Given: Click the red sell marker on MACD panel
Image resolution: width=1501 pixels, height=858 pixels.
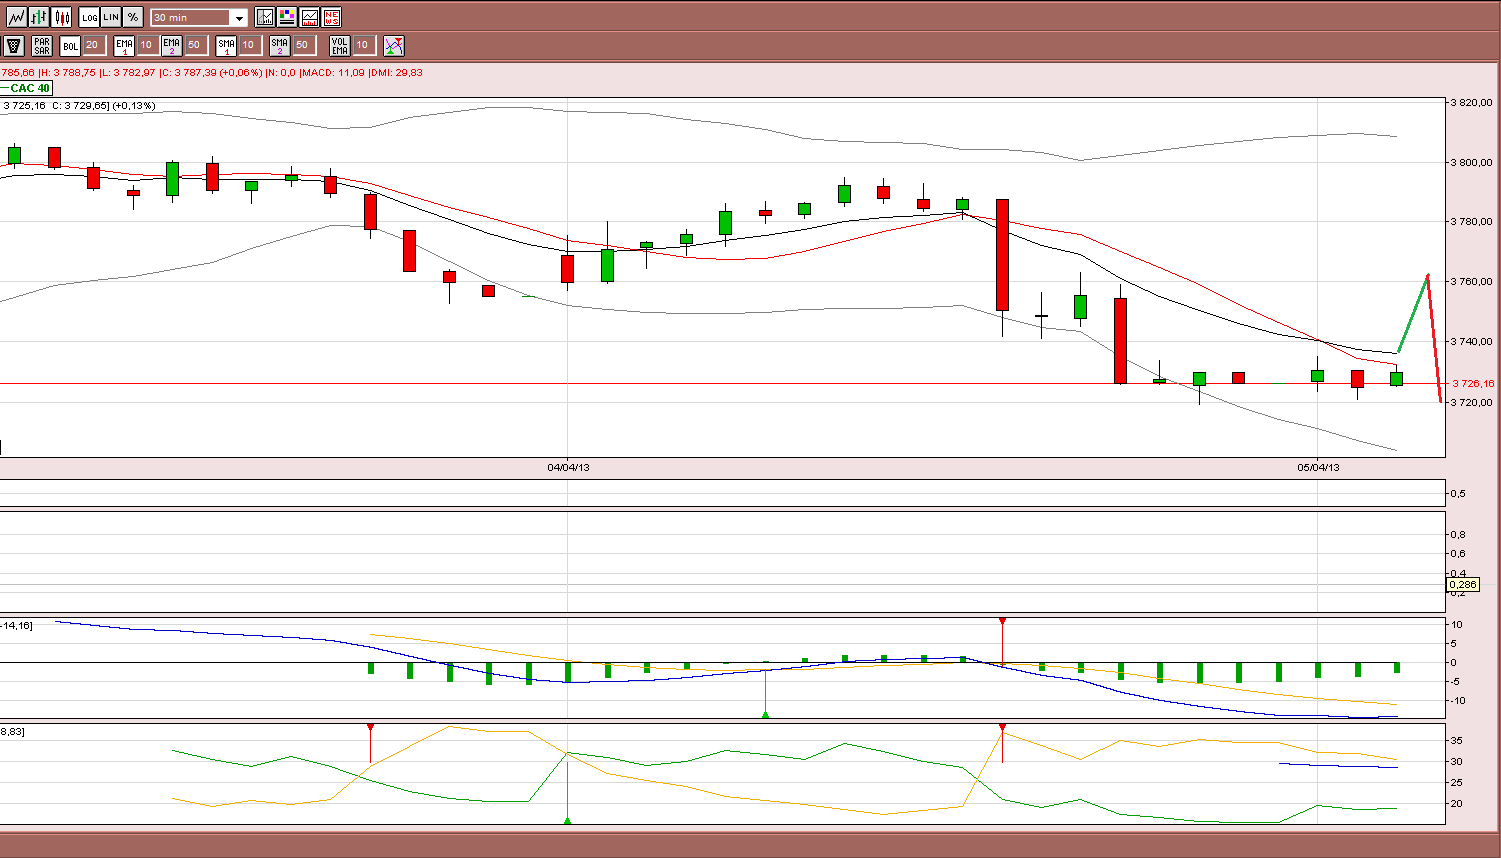Looking at the screenshot, I should [x=1002, y=622].
